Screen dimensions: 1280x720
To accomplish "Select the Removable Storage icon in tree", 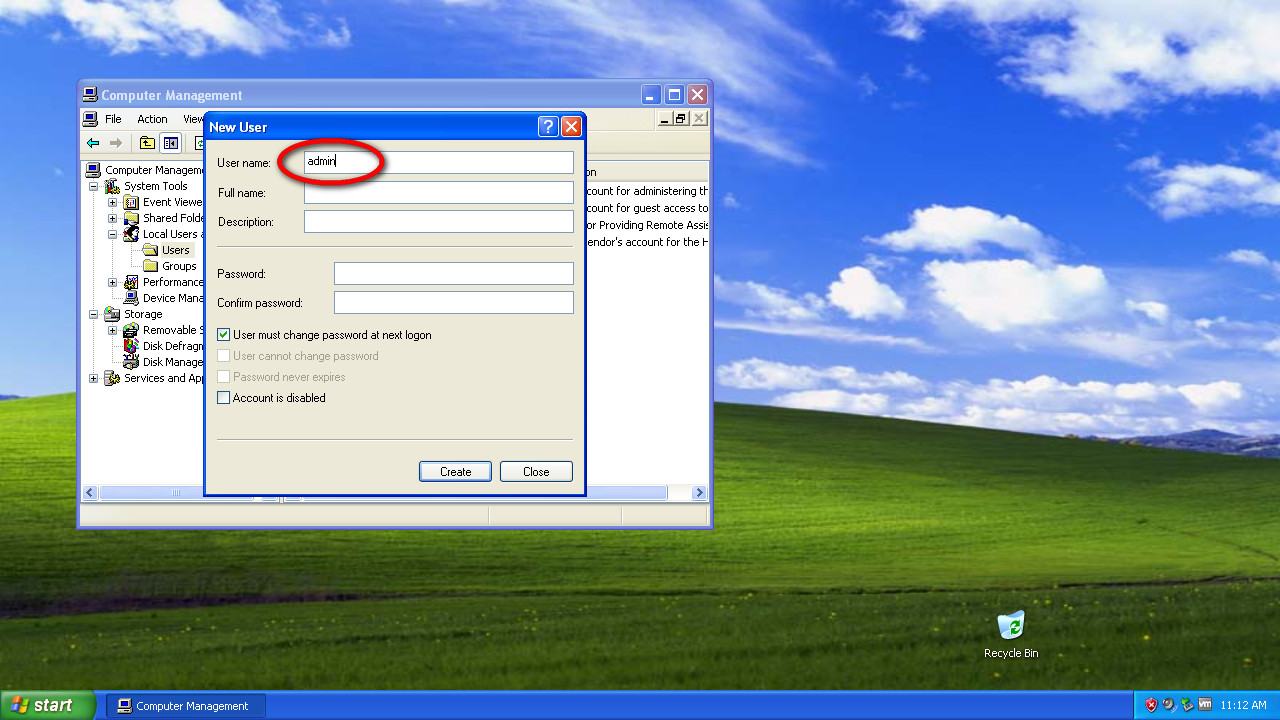I will (x=131, y=330).
